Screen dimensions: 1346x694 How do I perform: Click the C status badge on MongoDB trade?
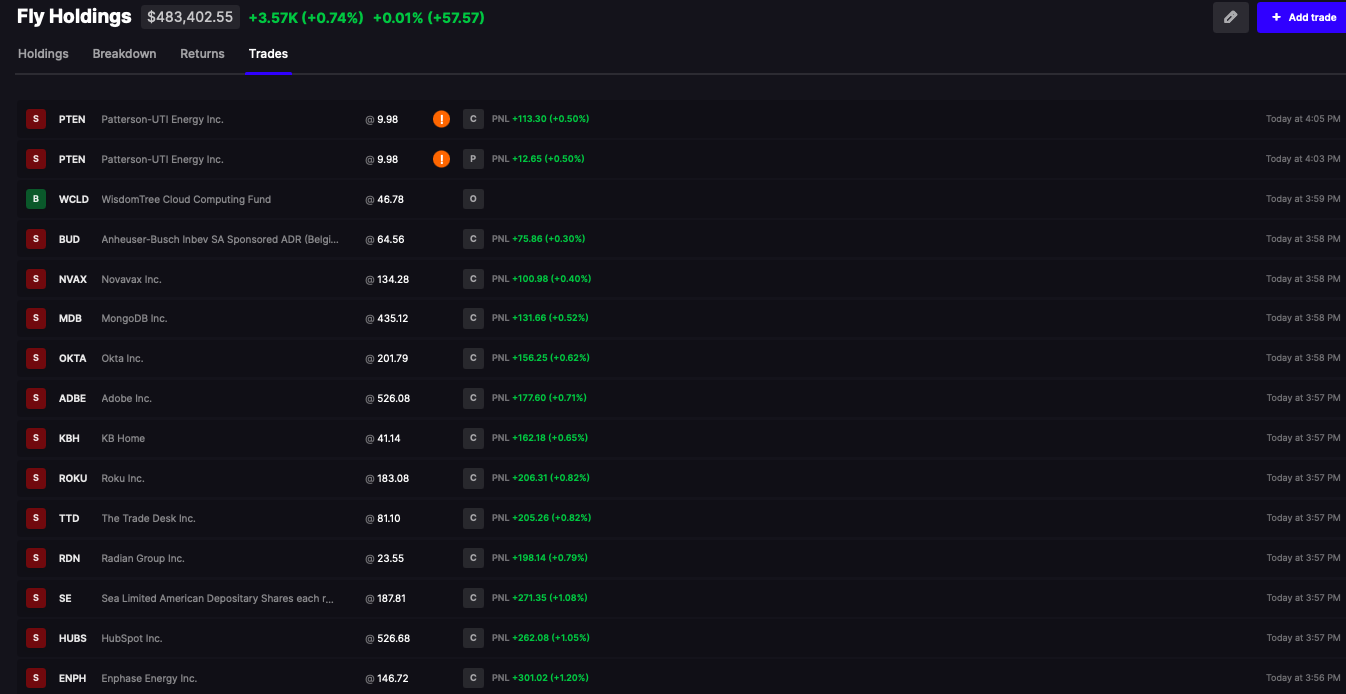tap(473, 318)
